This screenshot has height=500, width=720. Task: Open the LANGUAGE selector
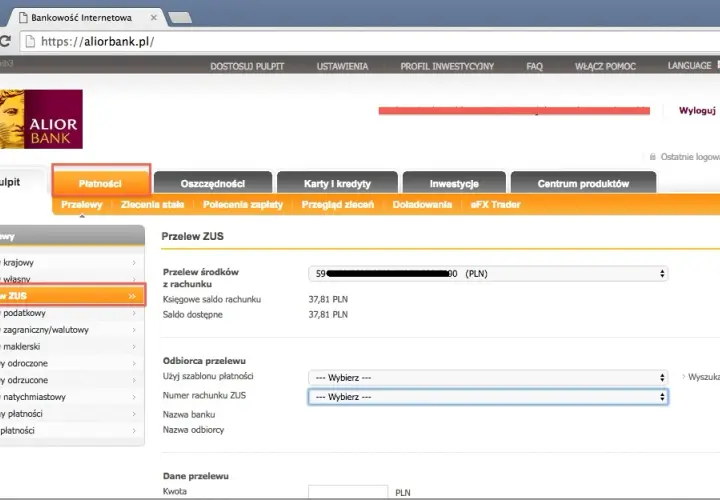point(689,66)
